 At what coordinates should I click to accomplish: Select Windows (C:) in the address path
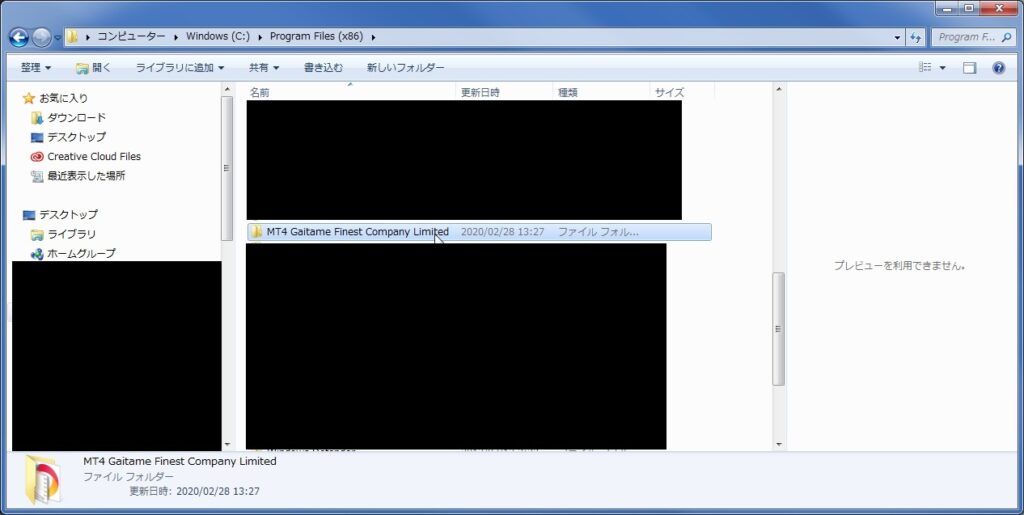point(217,37)
